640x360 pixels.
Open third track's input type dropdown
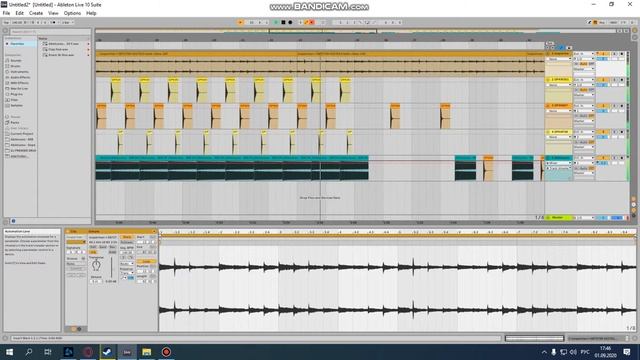tap(584, 106)
